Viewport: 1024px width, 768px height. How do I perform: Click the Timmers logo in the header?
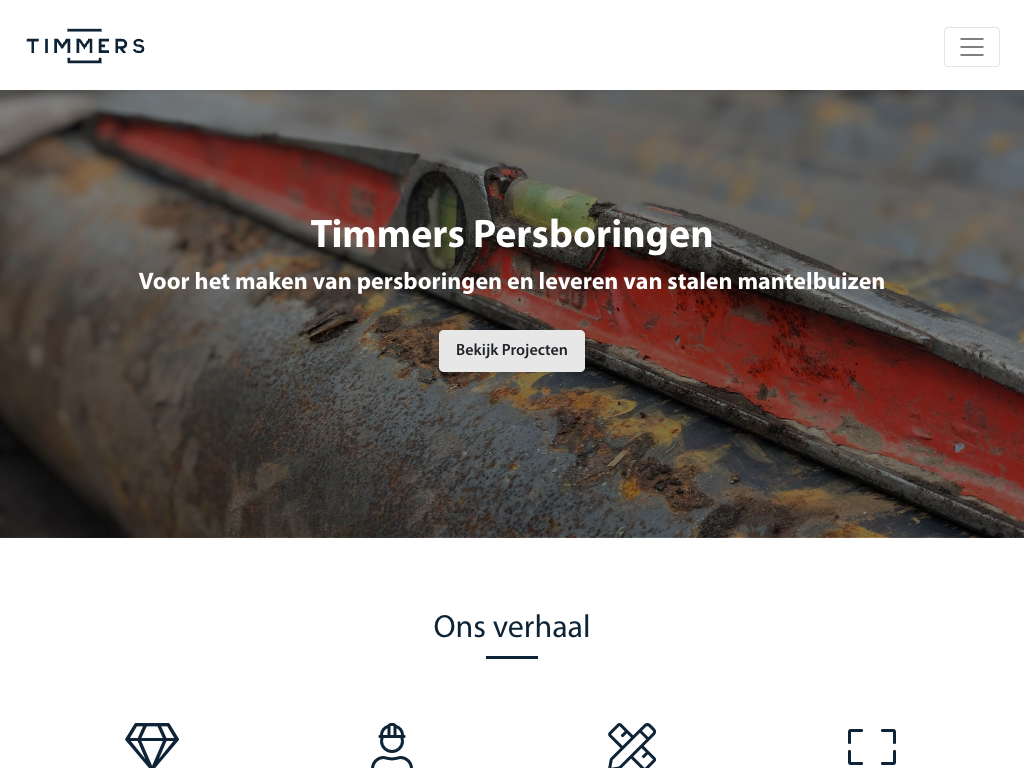86,46
